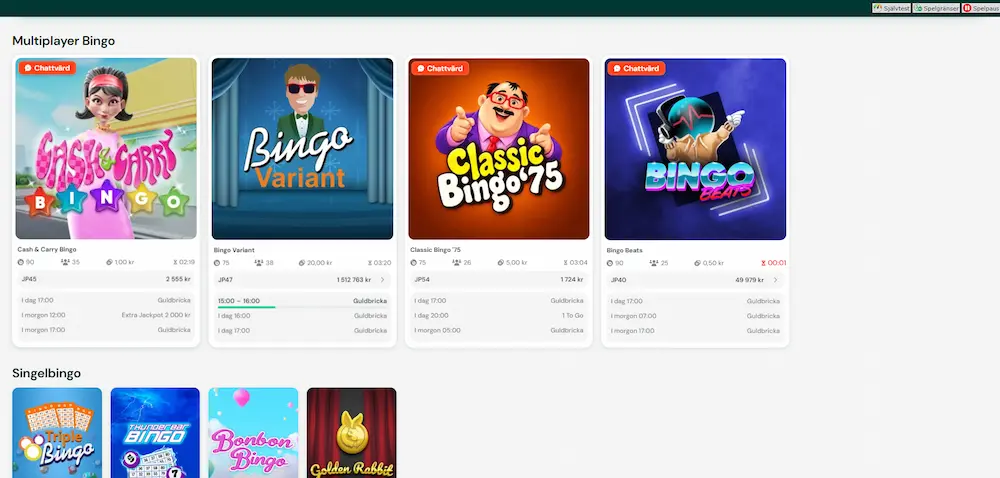Click the Spelpaus button

[x=981, y=8]
